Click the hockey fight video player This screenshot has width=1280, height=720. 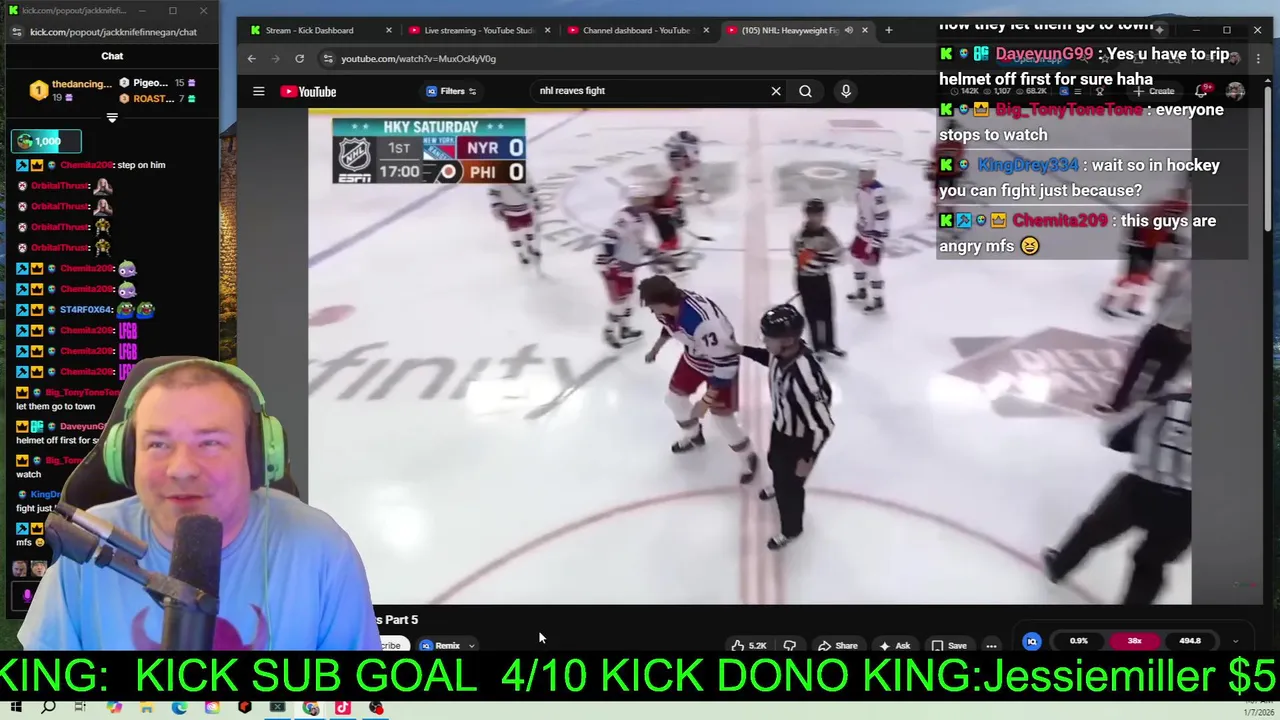click(x=750, y=356)
